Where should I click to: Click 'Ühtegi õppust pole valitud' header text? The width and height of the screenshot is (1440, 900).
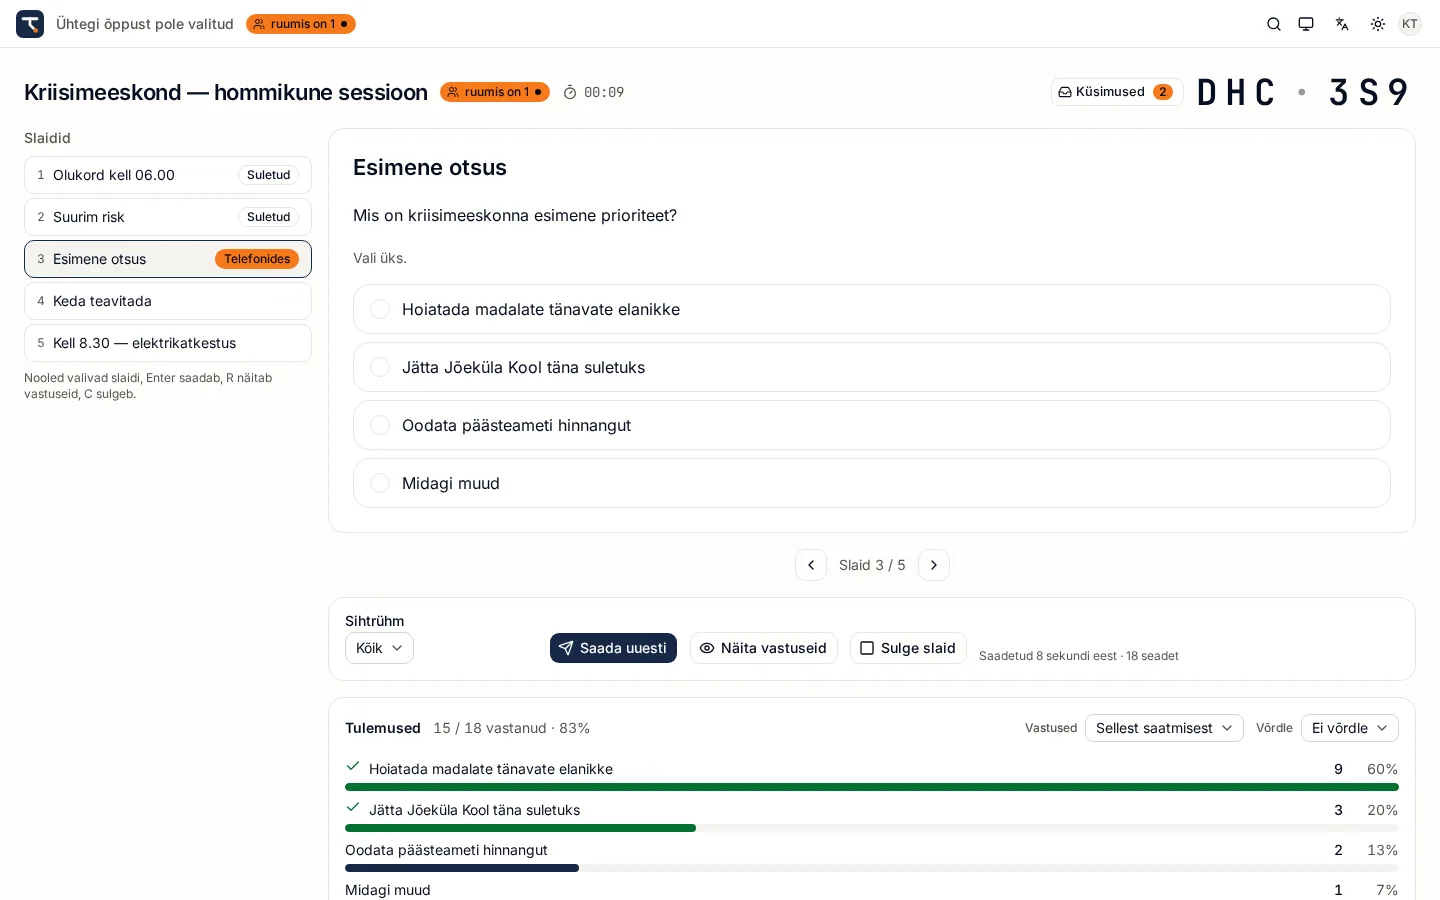[x=145, y=24]
